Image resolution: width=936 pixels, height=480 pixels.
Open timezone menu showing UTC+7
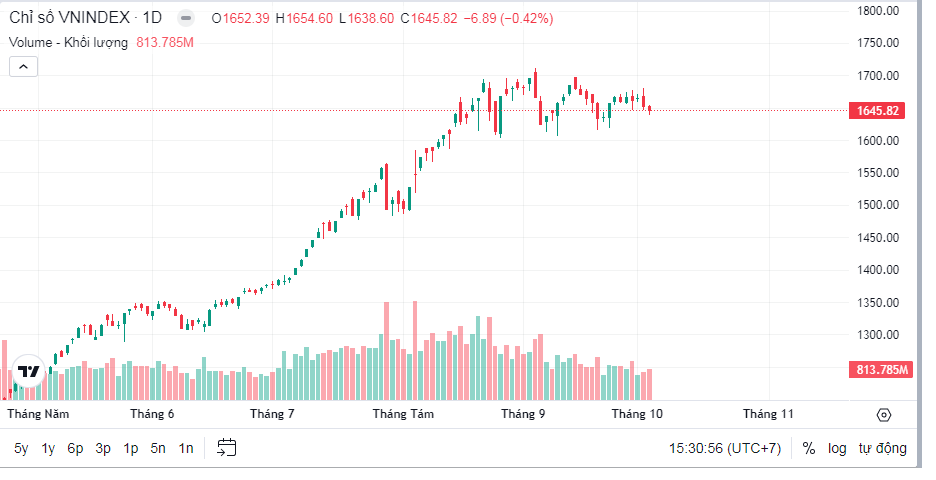click(x=725, y=448)
